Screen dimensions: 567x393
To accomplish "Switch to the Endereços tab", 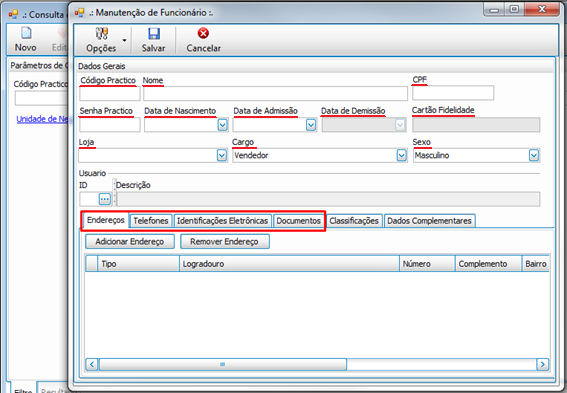I will pyautogui.click(x=106, y=220).
